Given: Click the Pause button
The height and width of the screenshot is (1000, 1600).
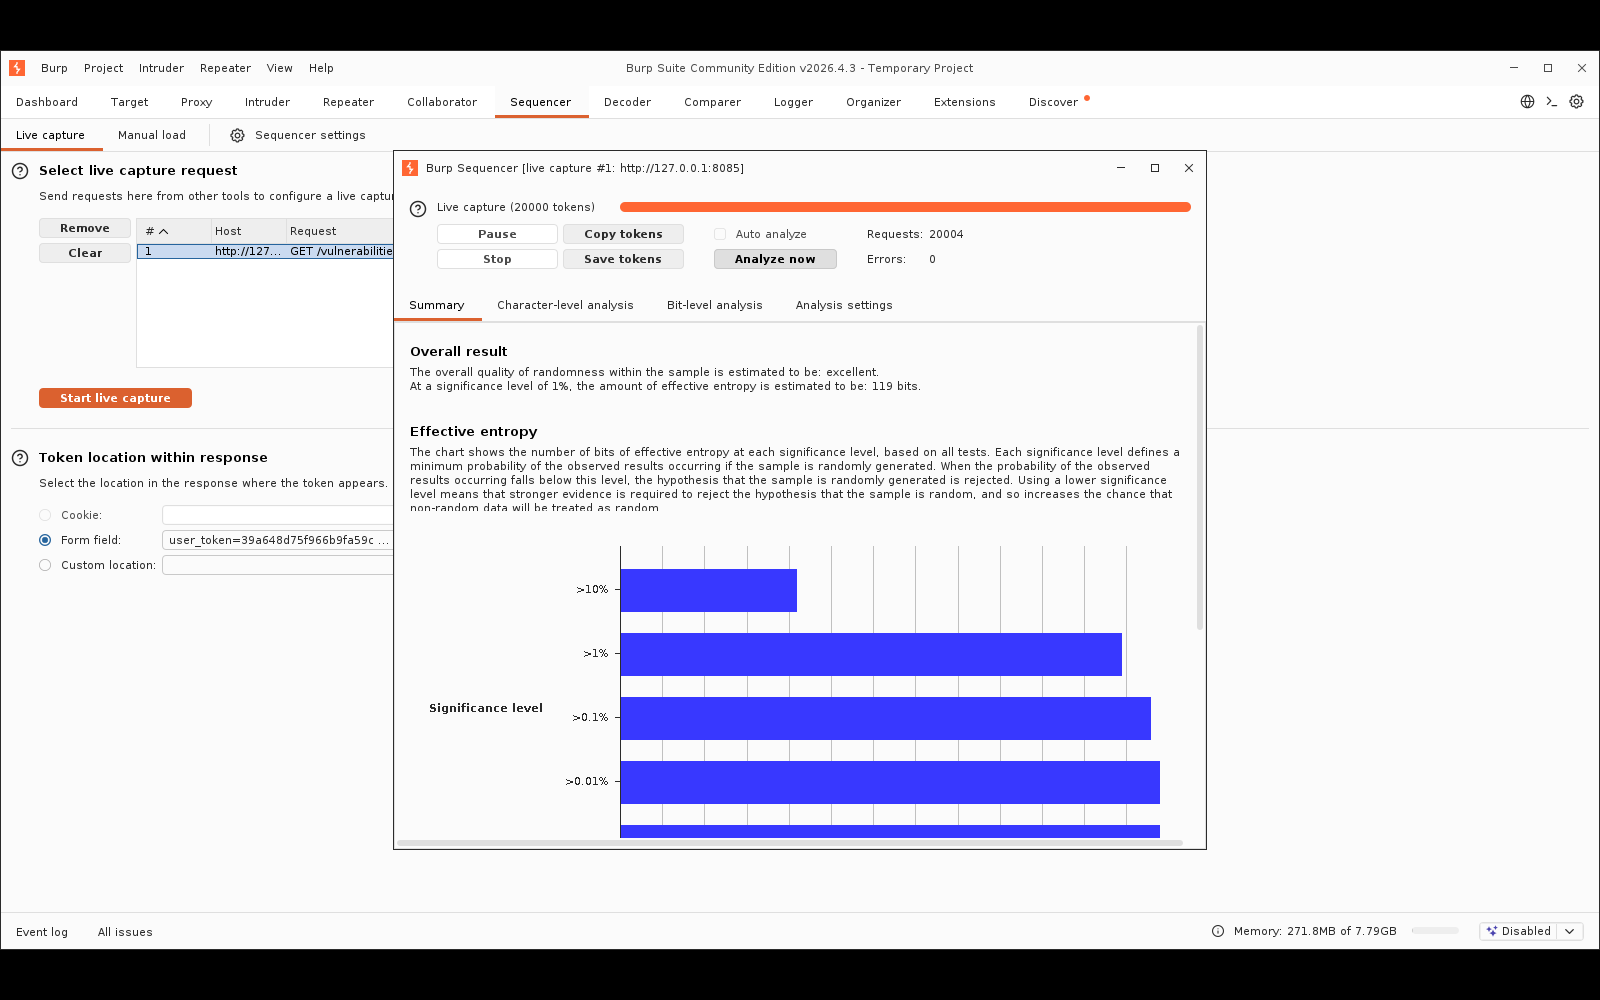Looking at the screenshot, I should pyautogui.click(x=497, y=234).
